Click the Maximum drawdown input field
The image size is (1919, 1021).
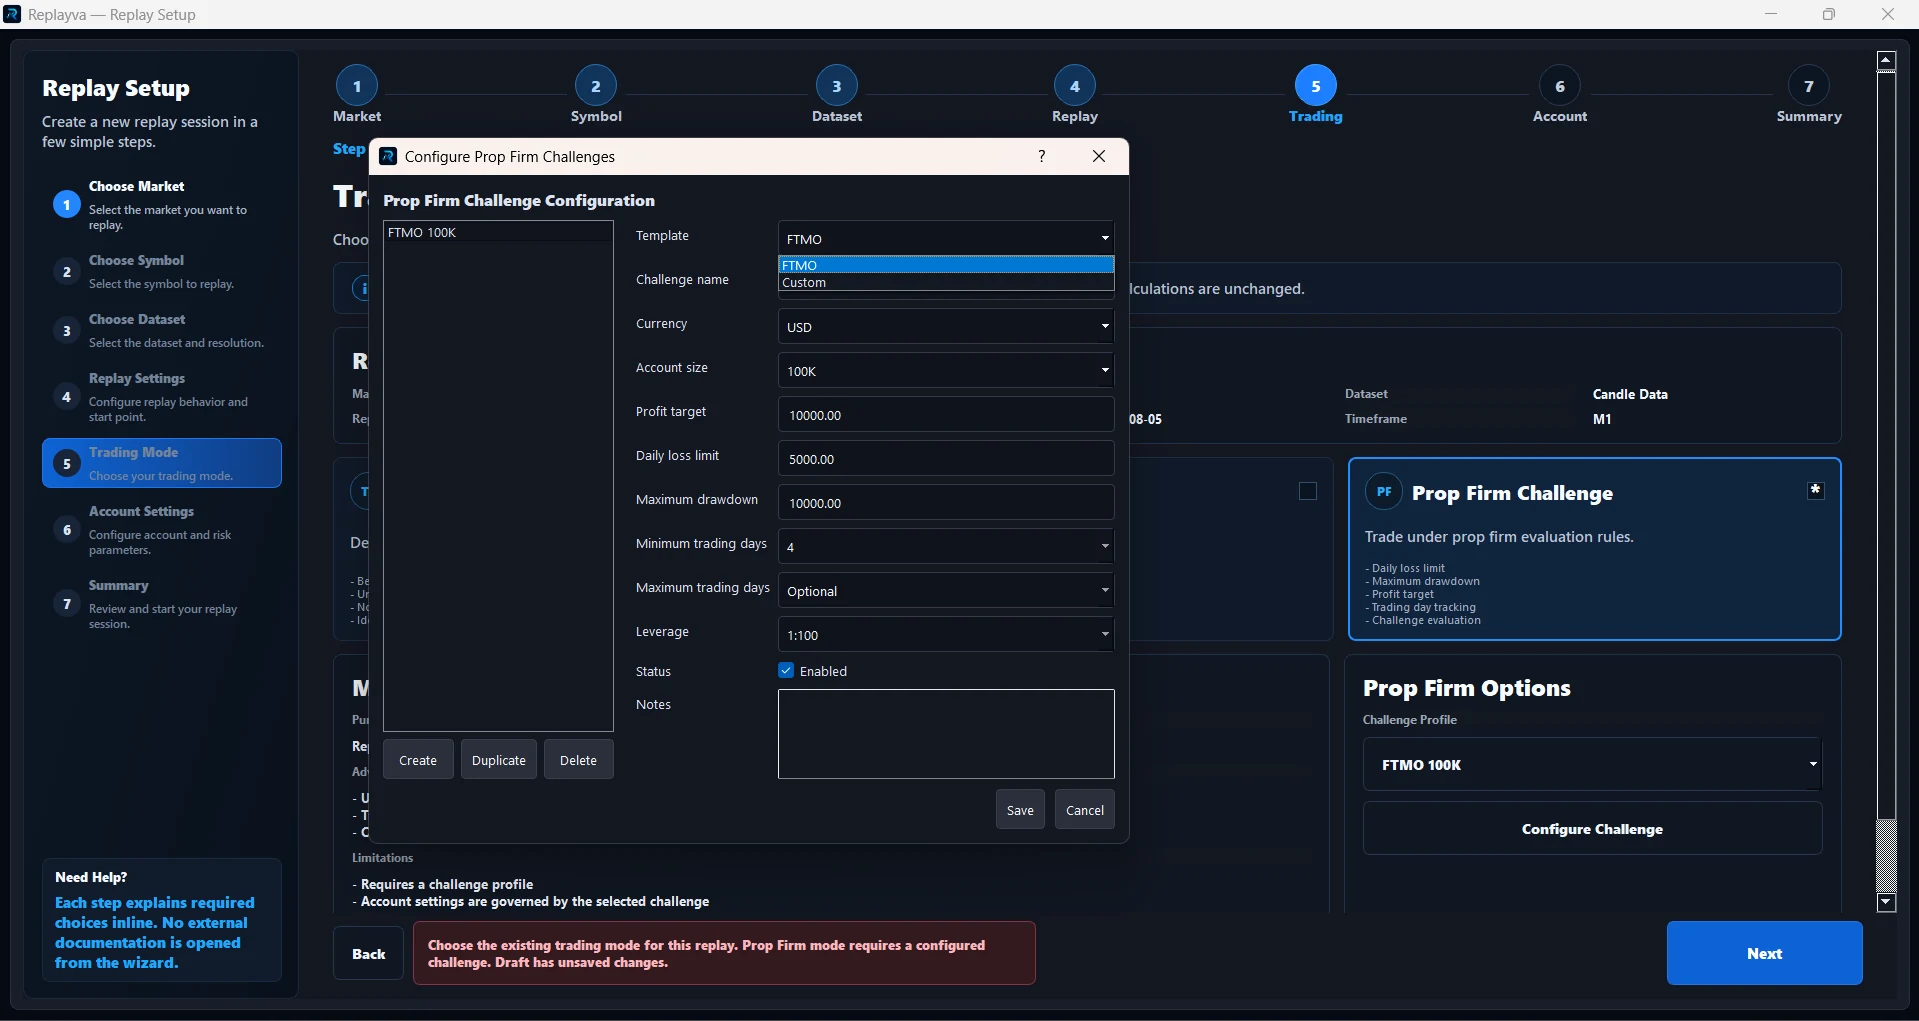tap(946, 502)
